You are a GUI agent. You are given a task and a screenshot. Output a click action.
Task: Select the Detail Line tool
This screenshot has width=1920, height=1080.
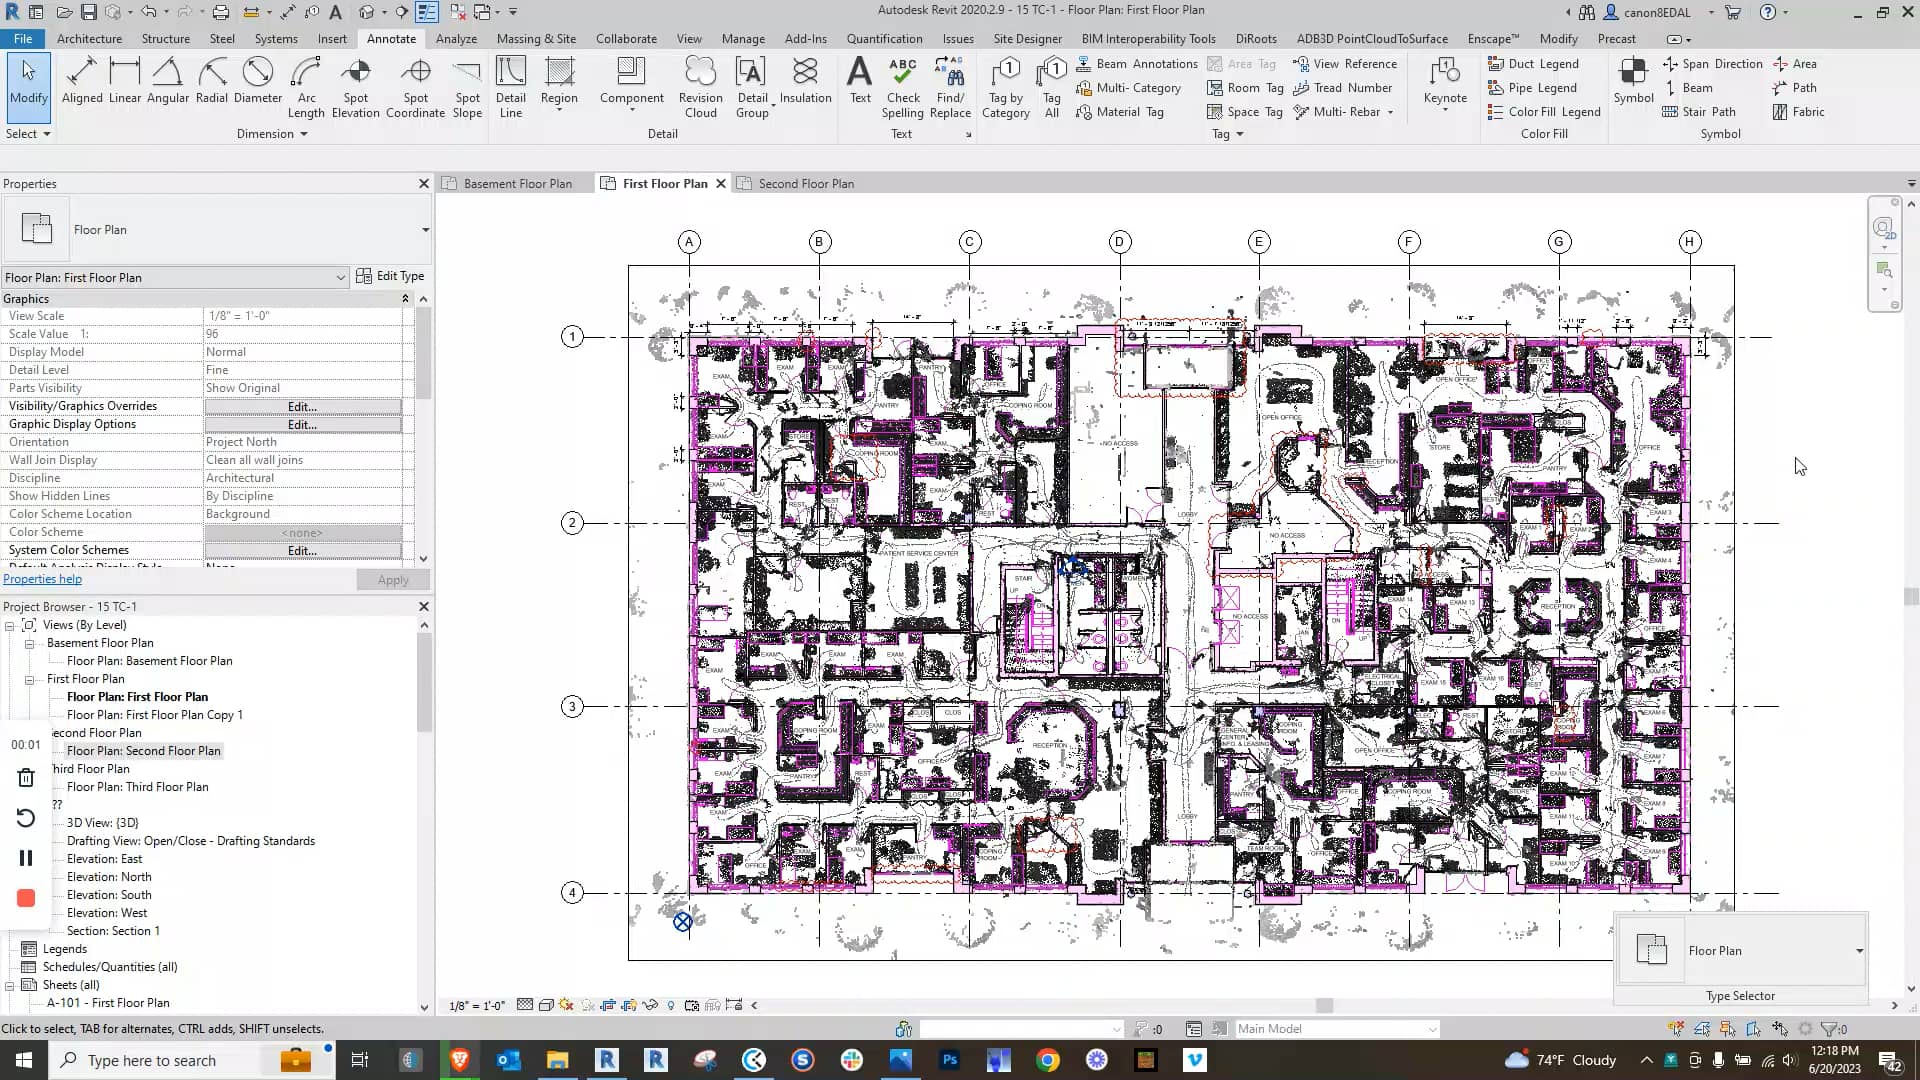pyautogui.click(x=511, y=85)
